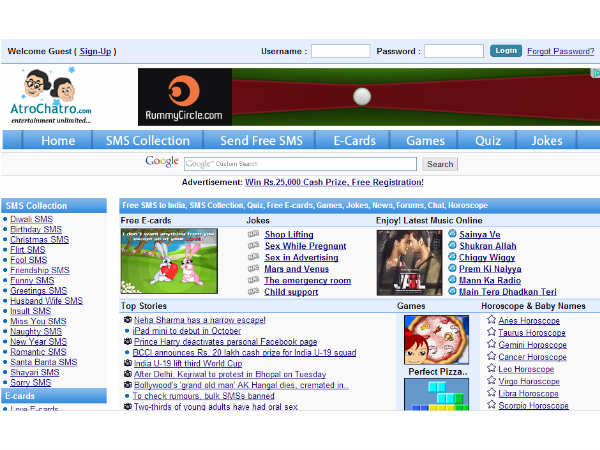
Task: Click the music icon beside Mann Ka Radio
Action: (452, 279)
